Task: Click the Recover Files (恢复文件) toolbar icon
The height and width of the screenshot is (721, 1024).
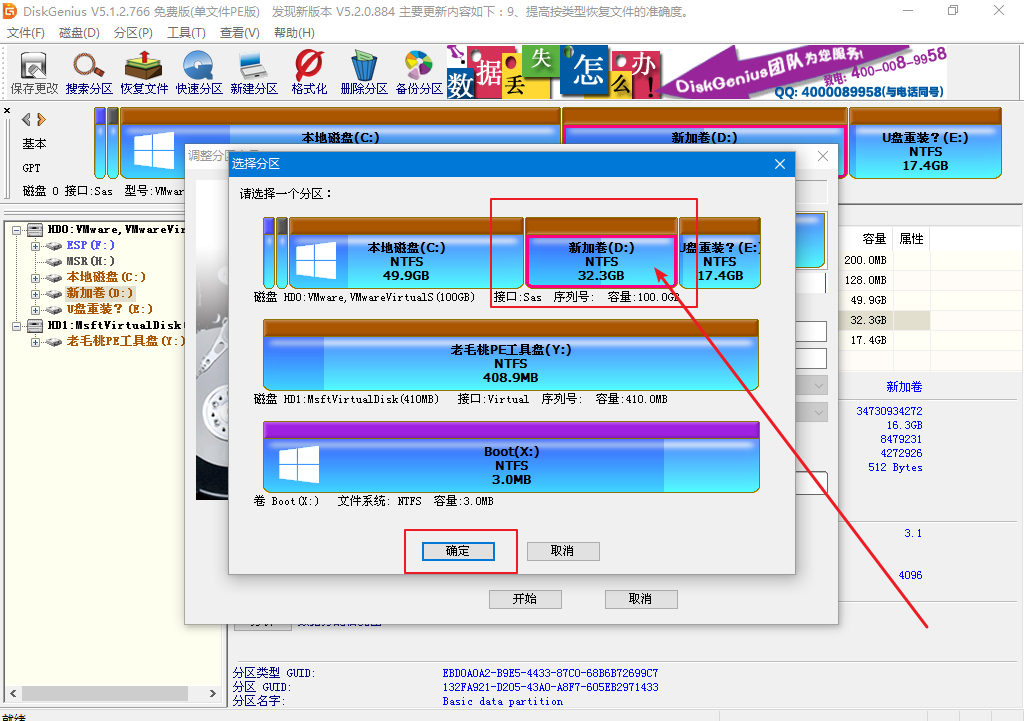Action: click(144, 72)
